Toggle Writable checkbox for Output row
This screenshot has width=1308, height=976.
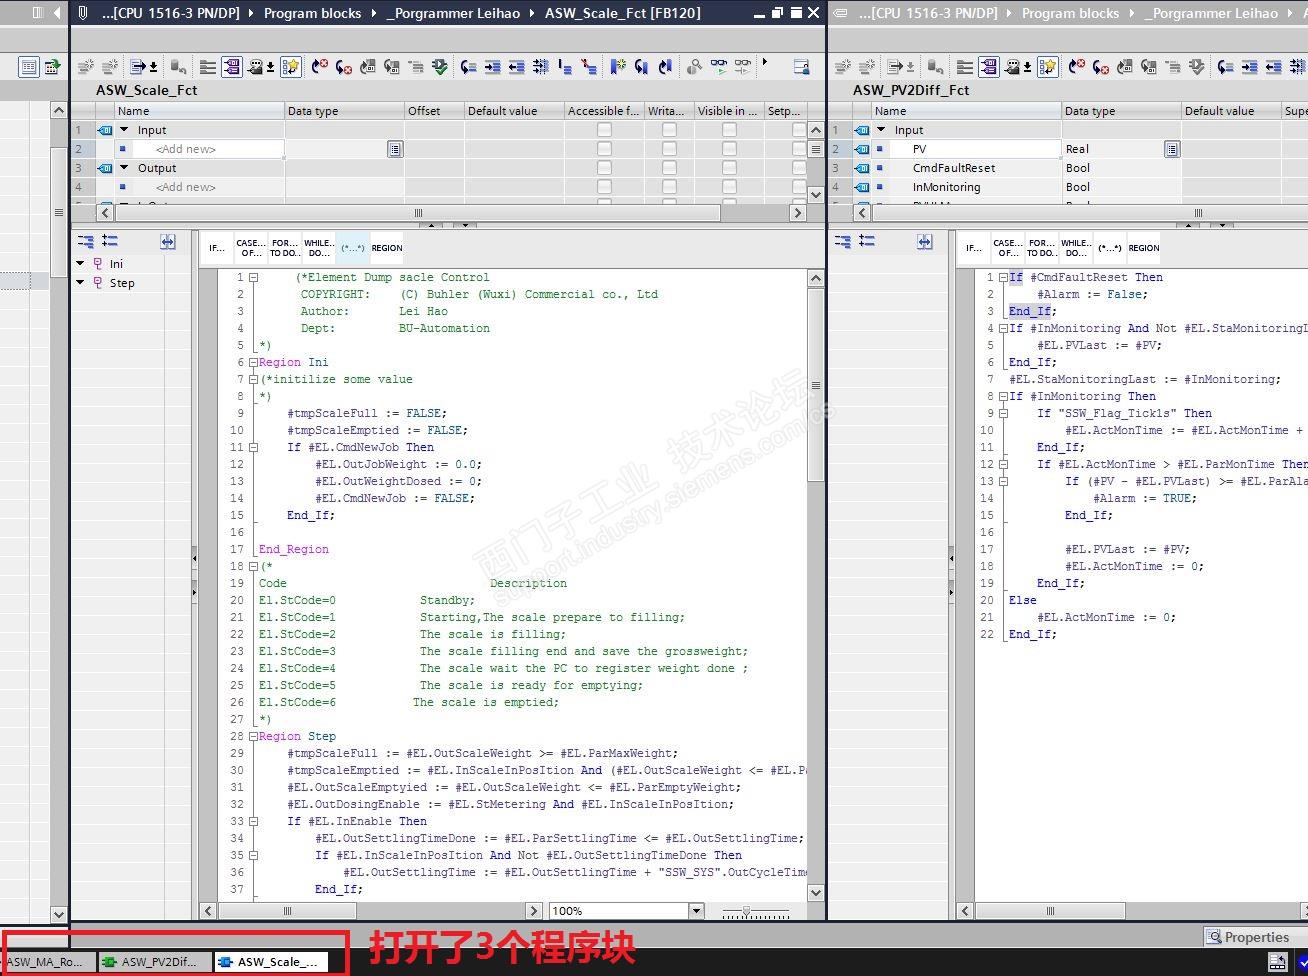pyautogui.click(x=669, y=168)
